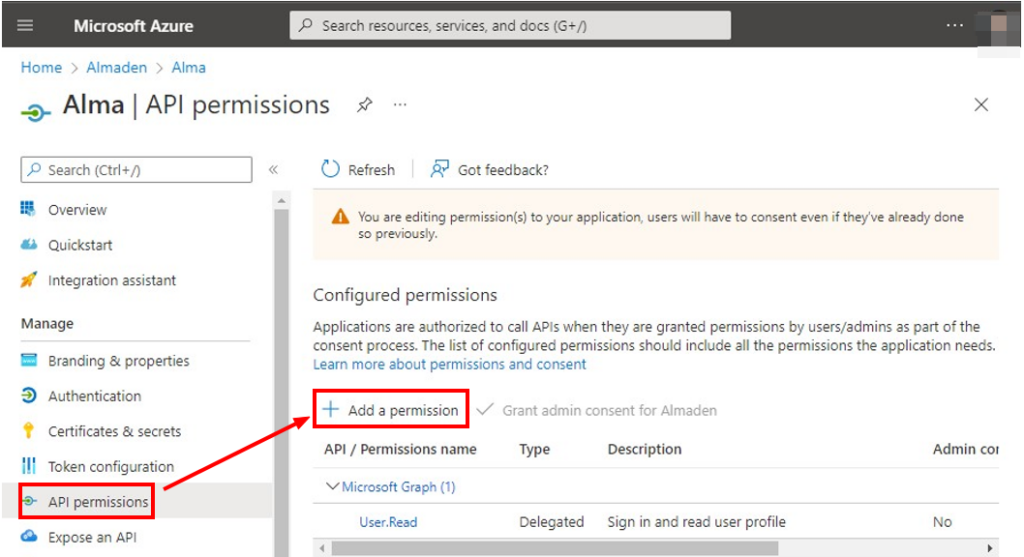Click the Certificates & secrets key icon
The width and height of the screenshot is (1024, 557).
(28, 430)
